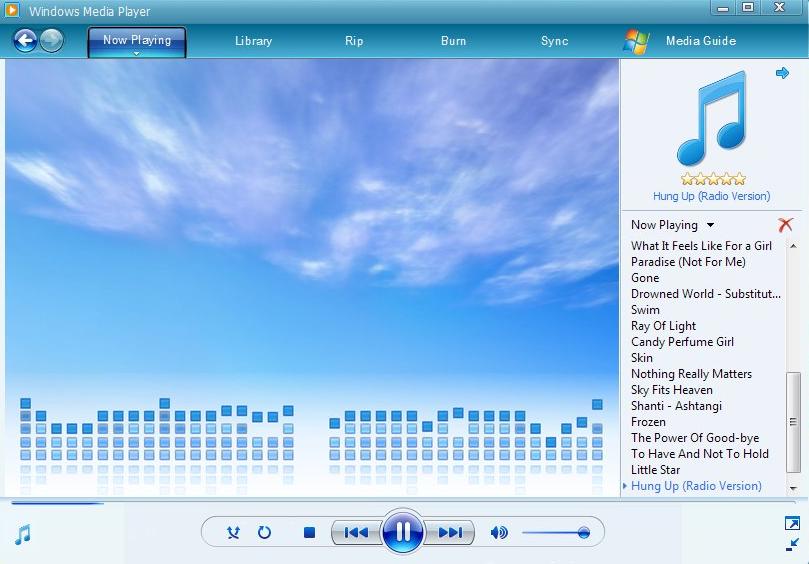809x564 pixels.
Task: Rate the song using the stars
Action: tap(713, 179)
